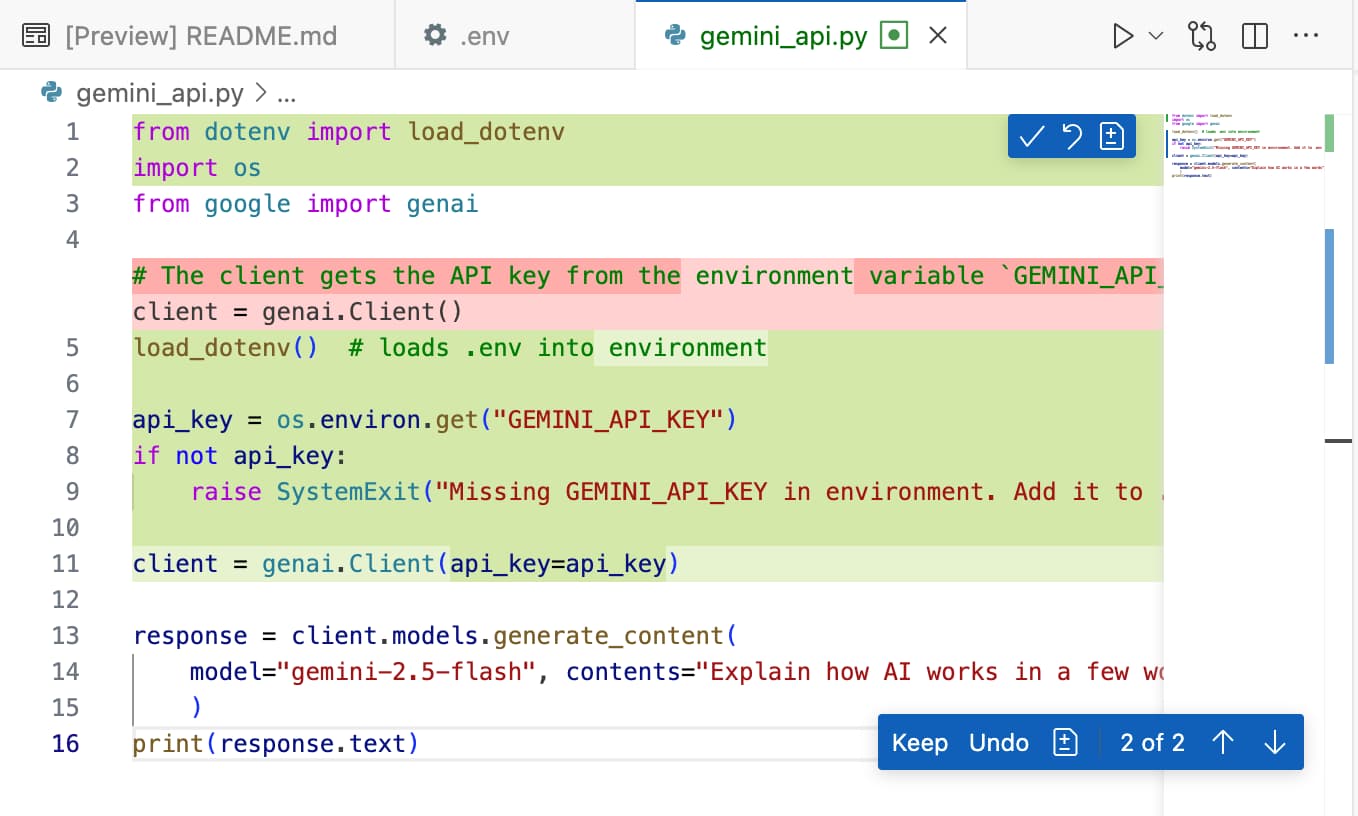Screen dimensions: 1358x816
Task: Click the Keep button
Action: (x=919, y=743)
